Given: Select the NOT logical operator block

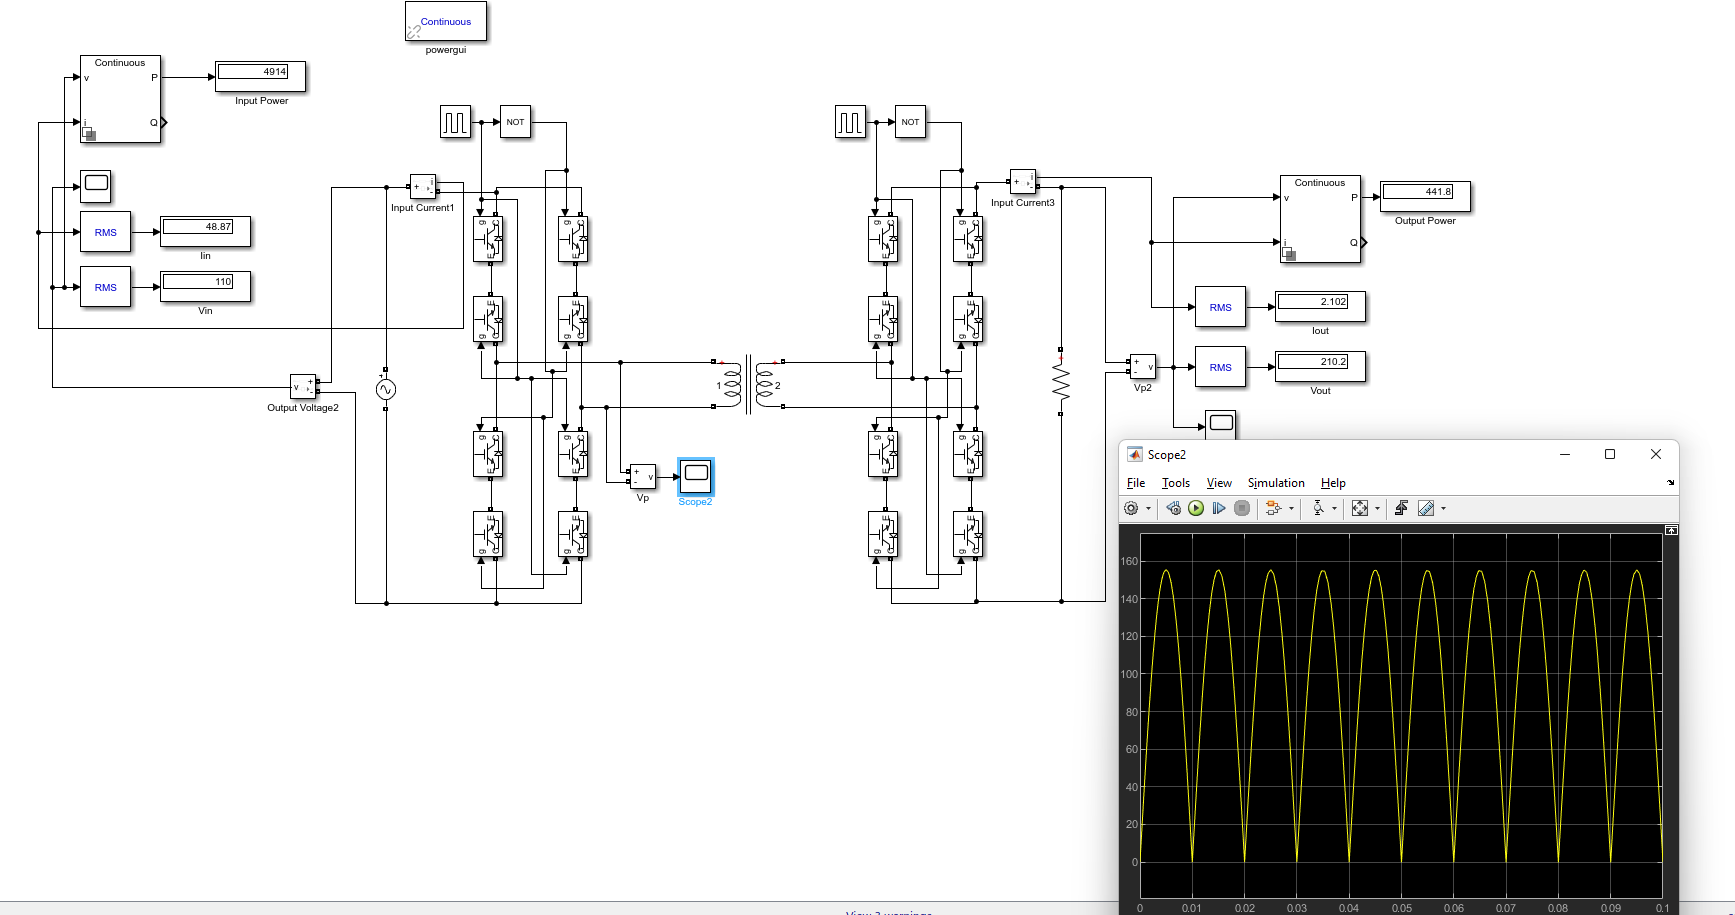Looking at the screenshot, I should (515, 121).
